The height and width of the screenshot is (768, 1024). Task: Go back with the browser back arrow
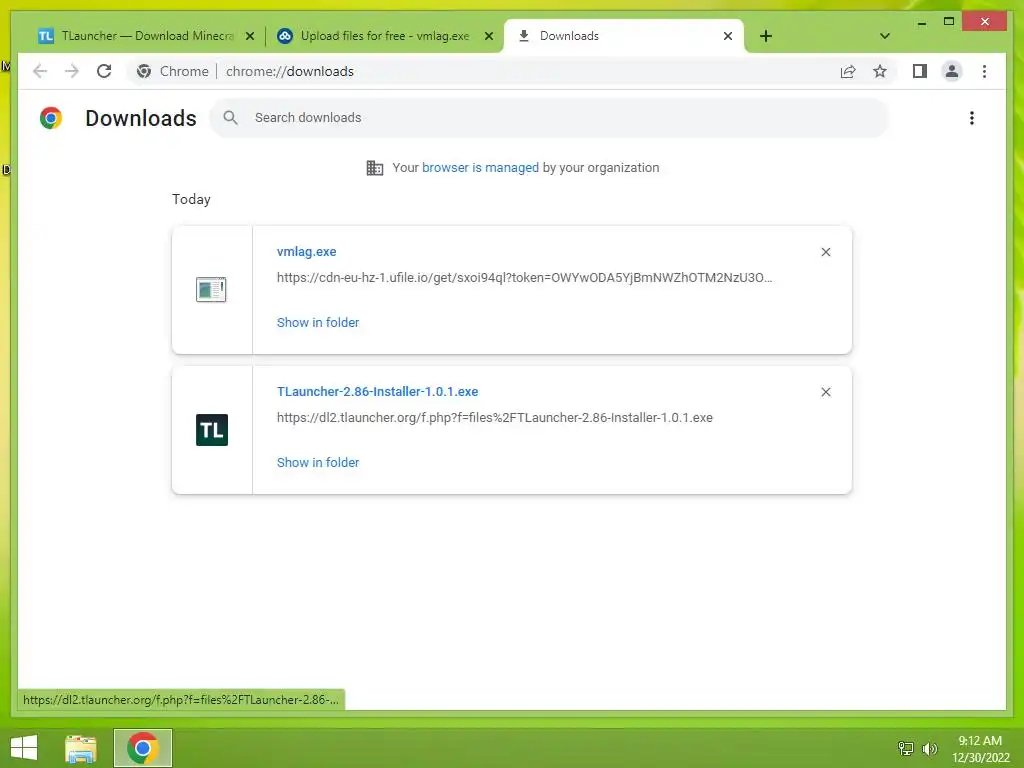click(40, 71)
